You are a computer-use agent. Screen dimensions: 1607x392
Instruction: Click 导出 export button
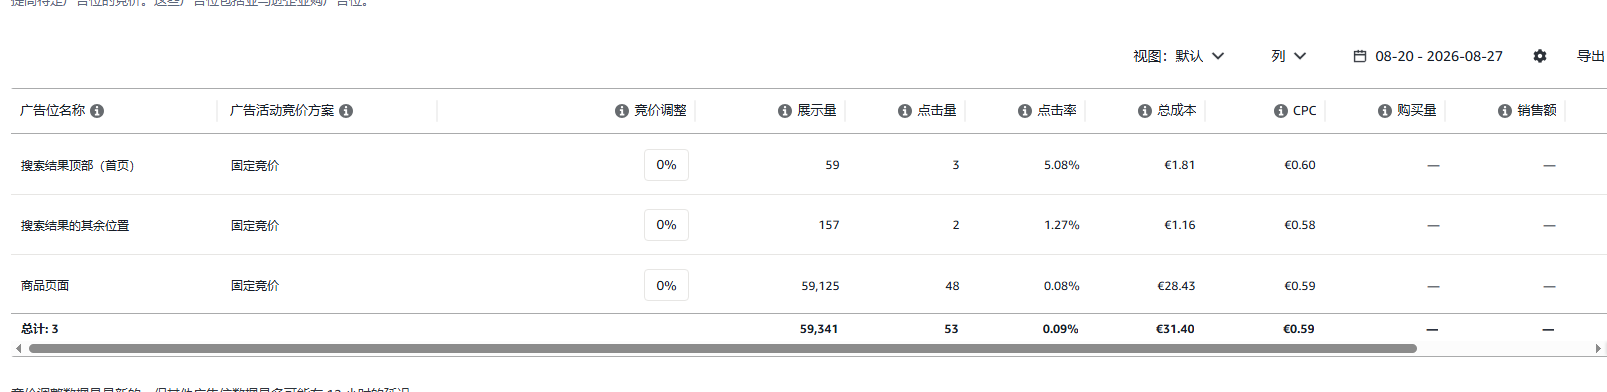pos(1591,56)
